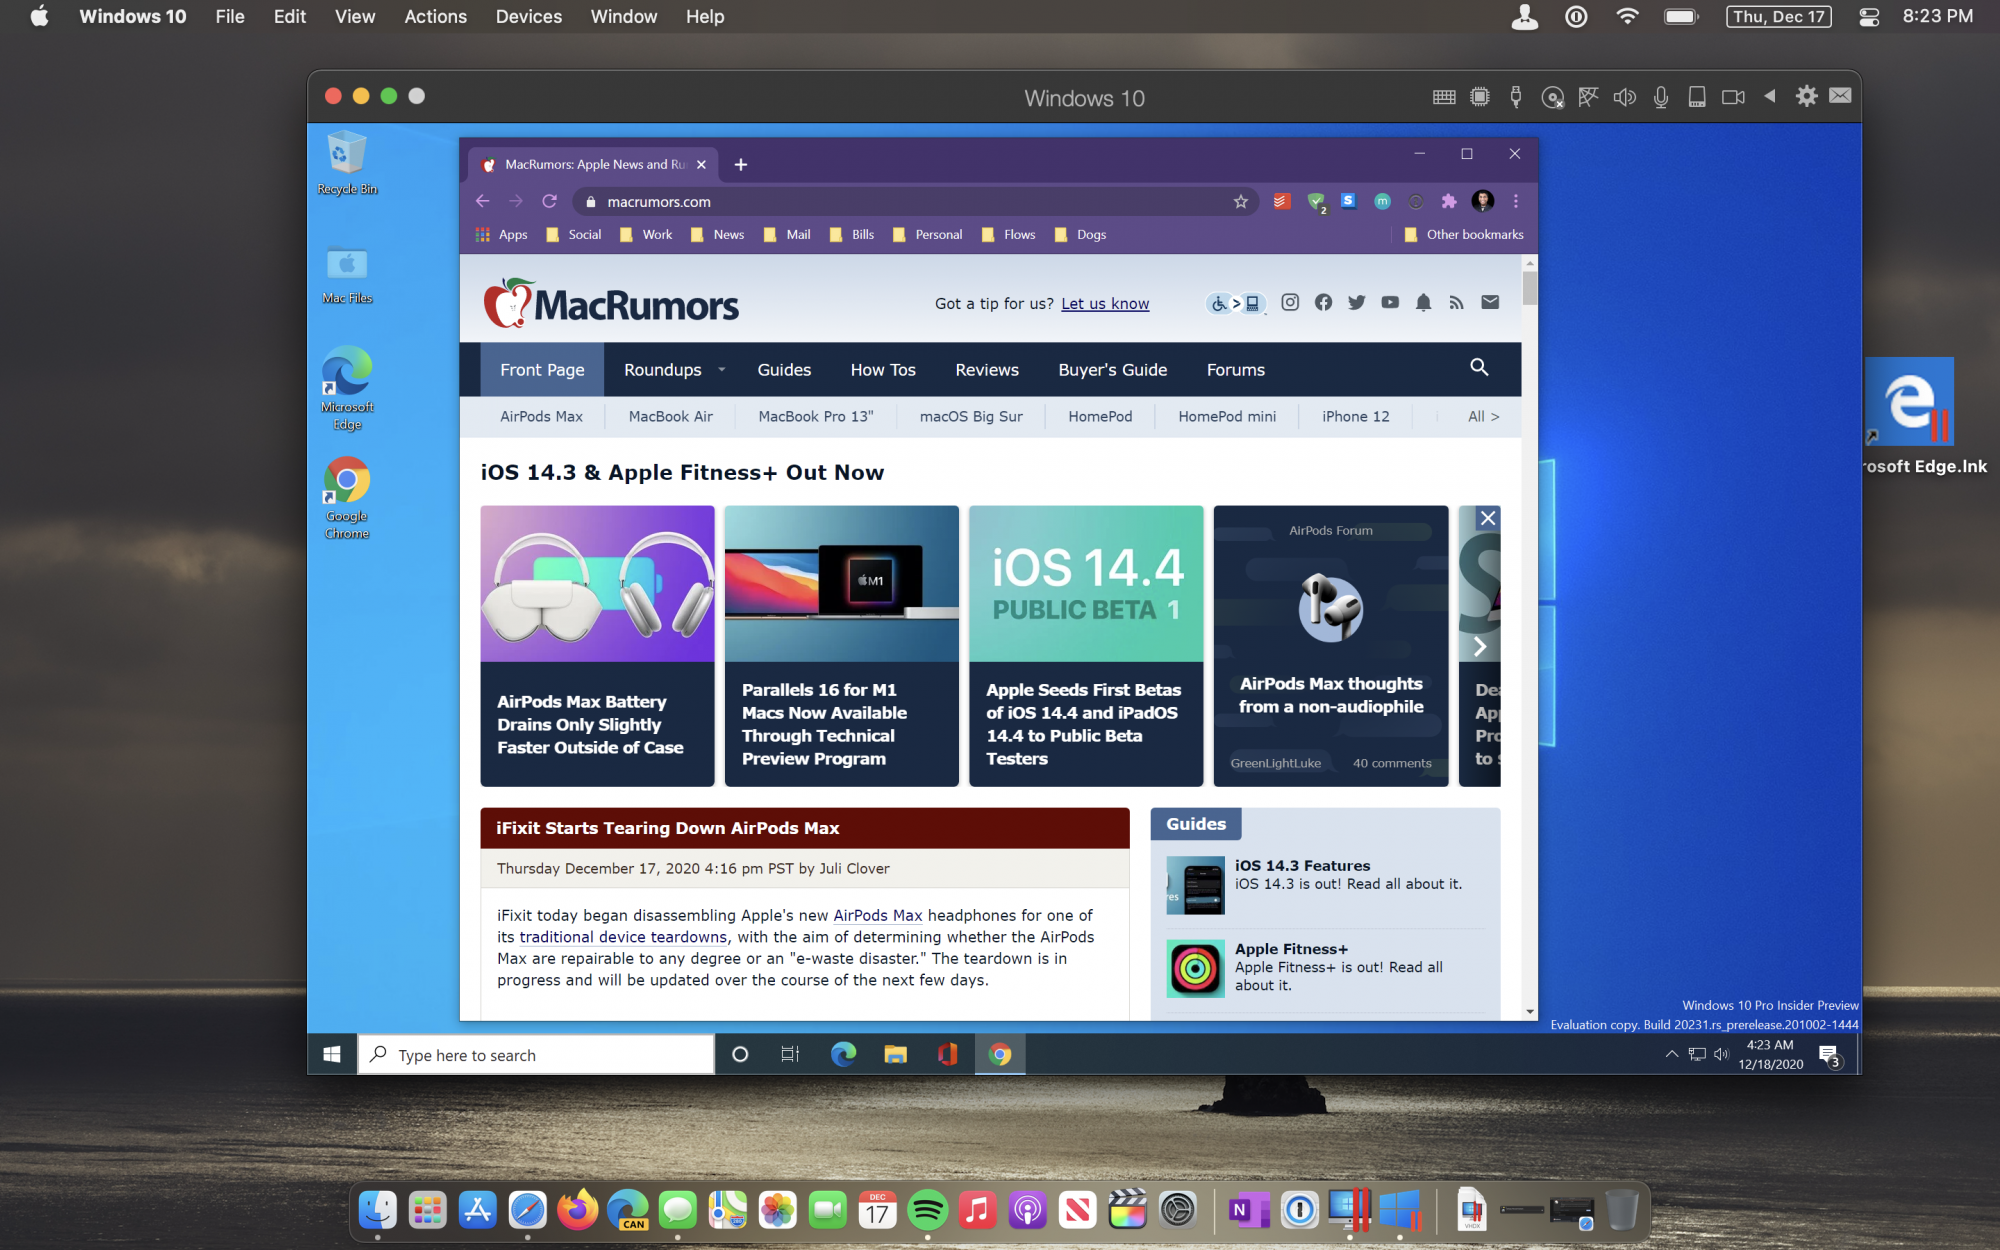Open MacRumors YouTube channel icon
2000x1250 pixels.
pyautogui.click(x=1390, y=303)
